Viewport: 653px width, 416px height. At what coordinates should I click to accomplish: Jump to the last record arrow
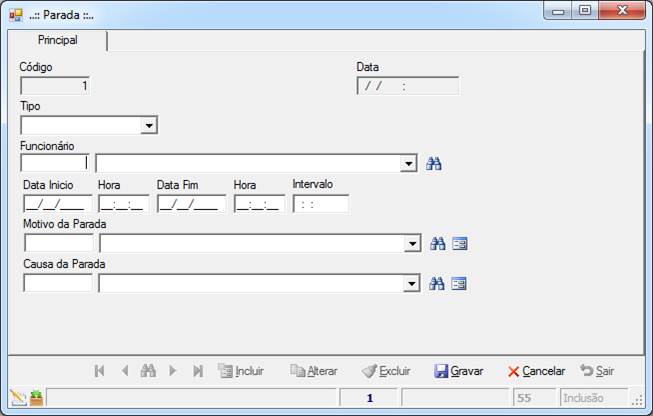[x=198, y=371]
